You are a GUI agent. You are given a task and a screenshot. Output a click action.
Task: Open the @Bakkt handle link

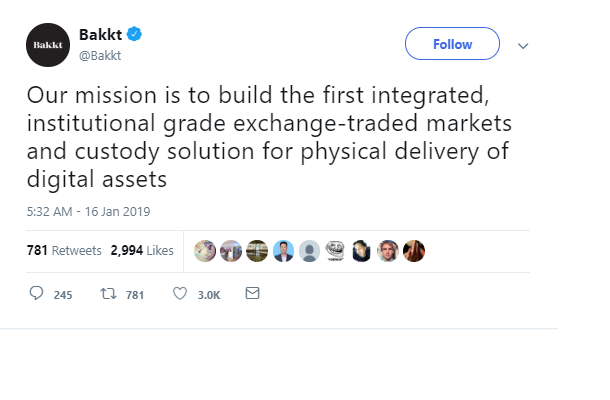pos(100,56)
